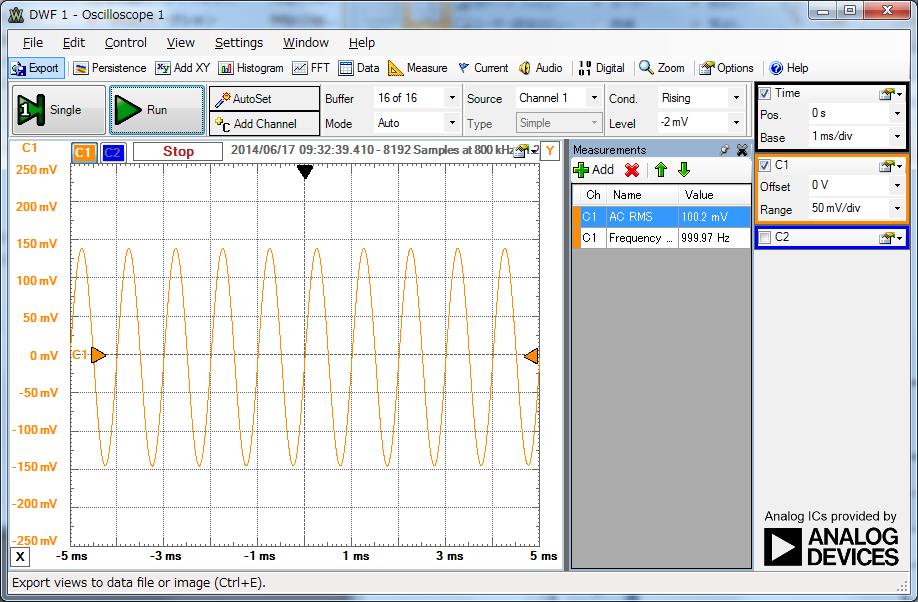Disable the C1 channel checkbox
This screenshot has height=602, width=918.
click(765, 165)
